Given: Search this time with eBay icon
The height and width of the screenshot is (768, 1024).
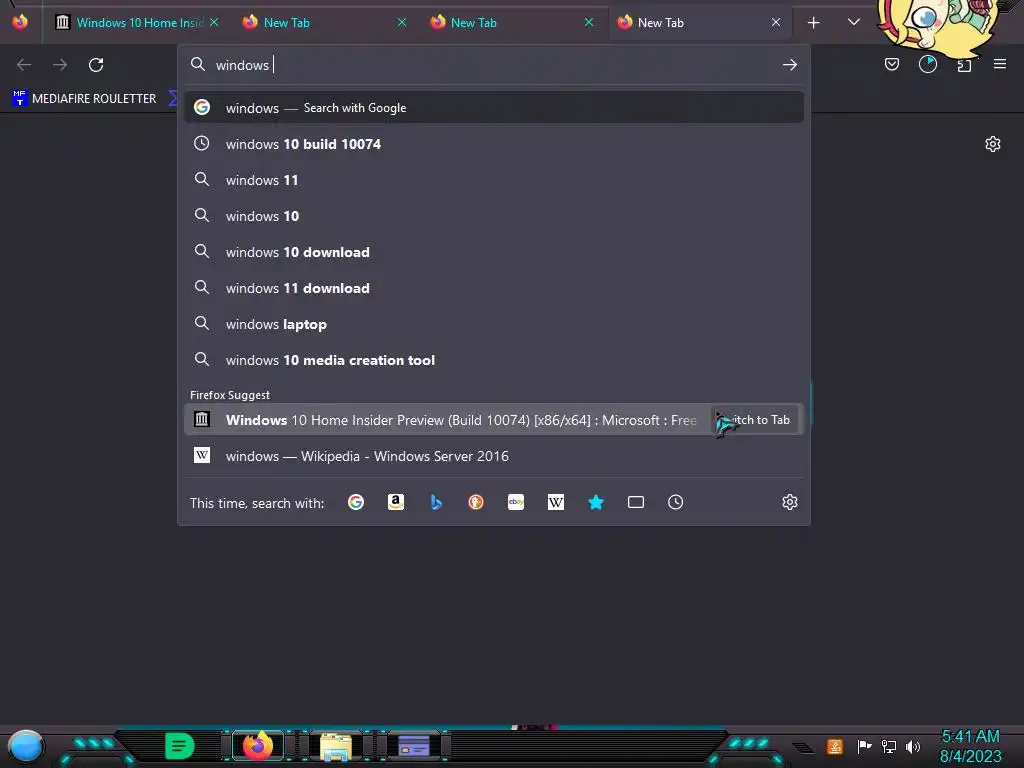Looking at the screenshot, I should (x=516, y=502).
